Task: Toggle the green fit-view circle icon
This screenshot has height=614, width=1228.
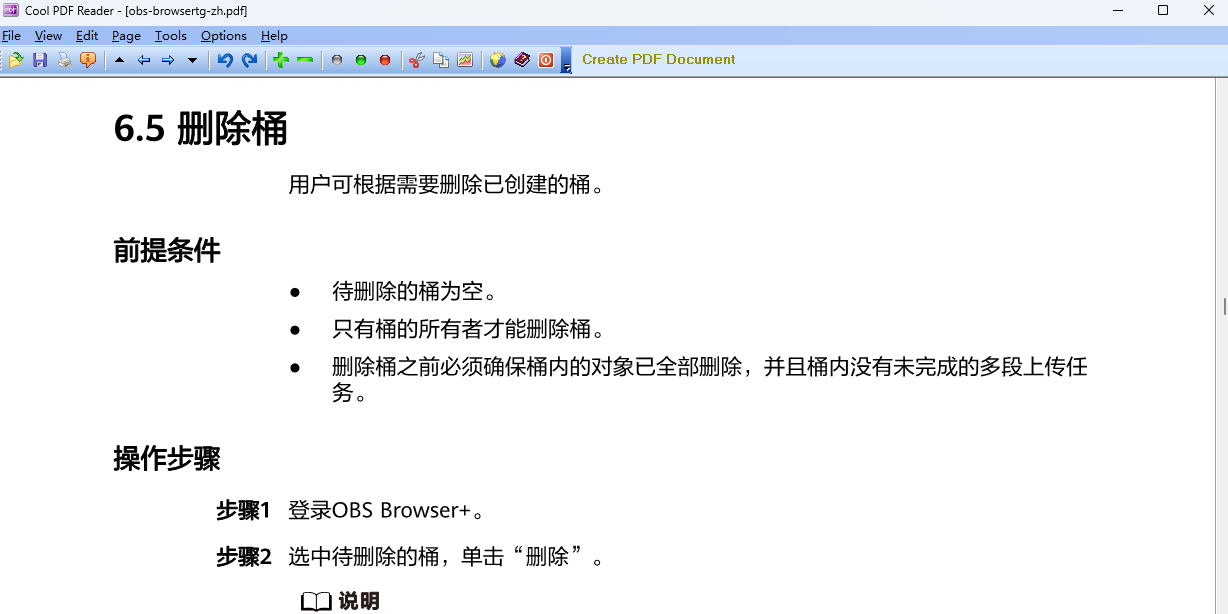Action: pyautogui.click(x=360, y=60)
